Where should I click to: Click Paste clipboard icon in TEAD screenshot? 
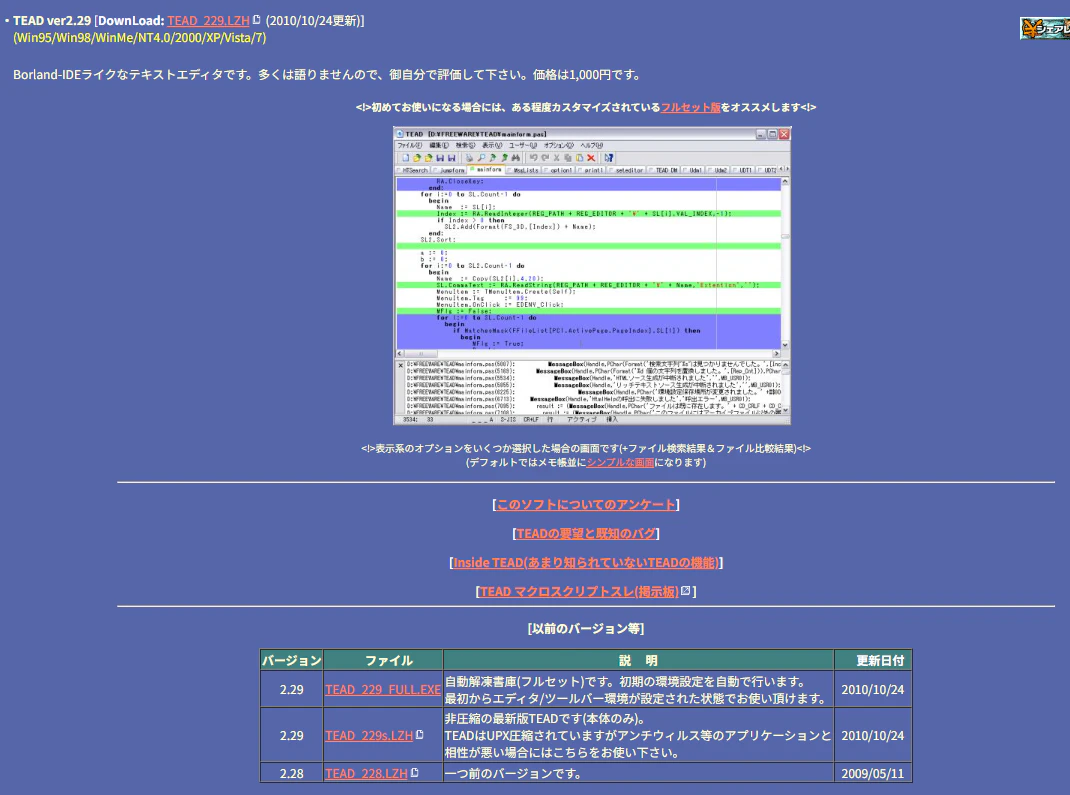coord(579,158)
